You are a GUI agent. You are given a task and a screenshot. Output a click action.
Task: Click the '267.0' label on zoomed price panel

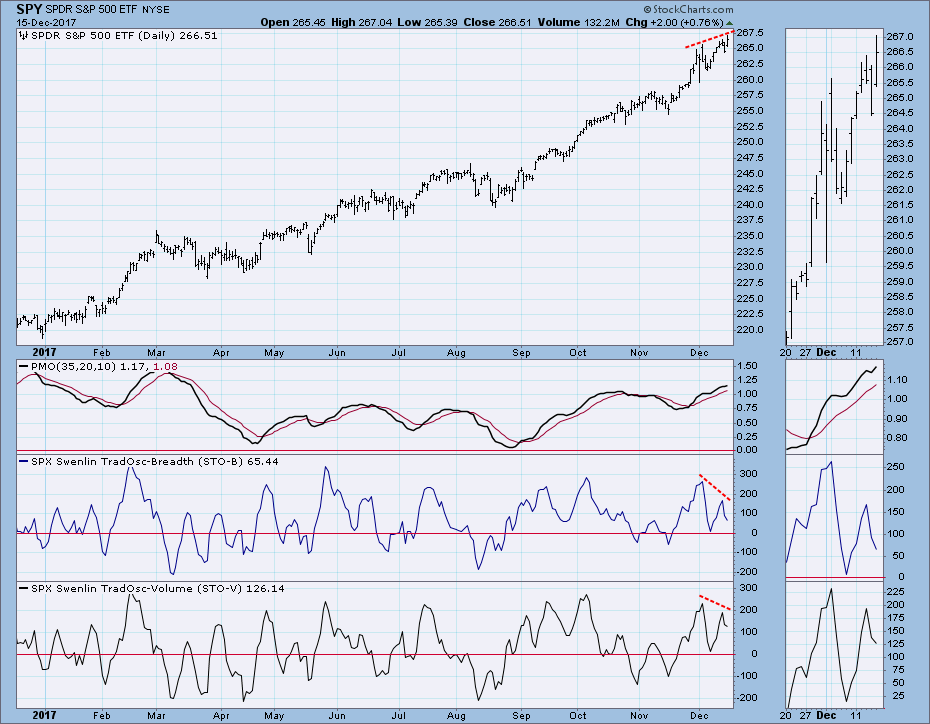900,37
